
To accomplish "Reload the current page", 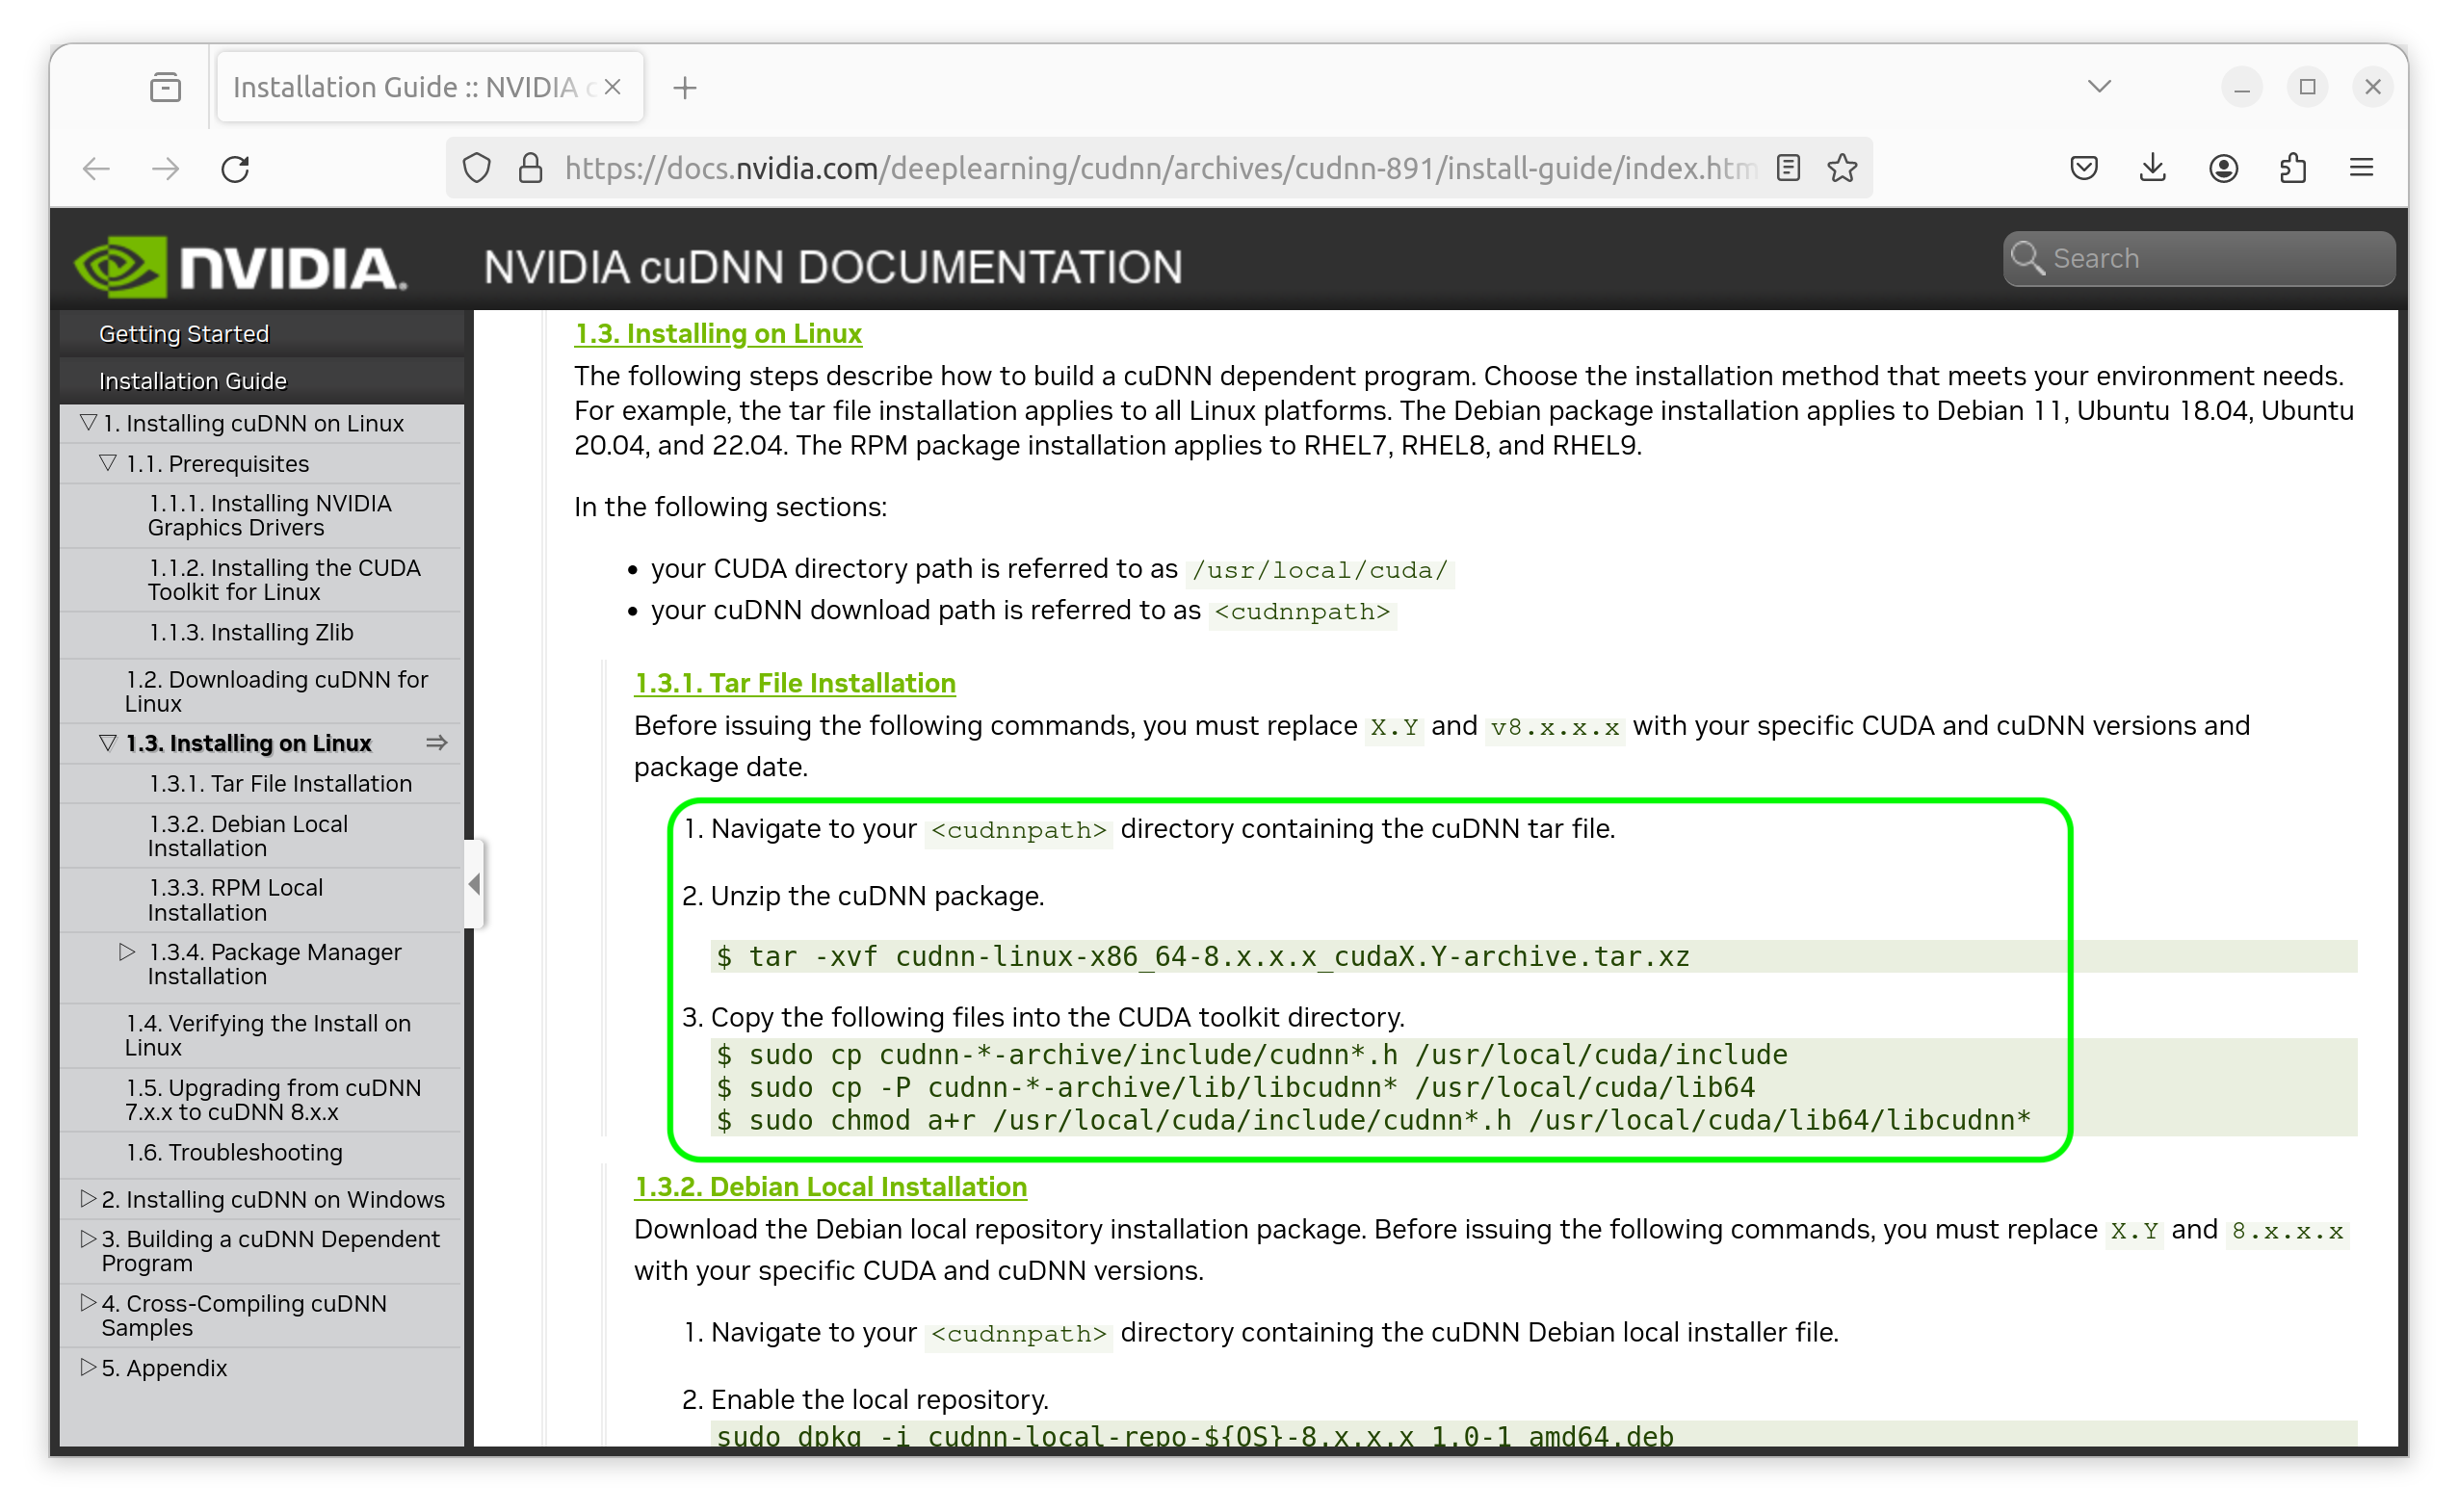I will (236, 169).
